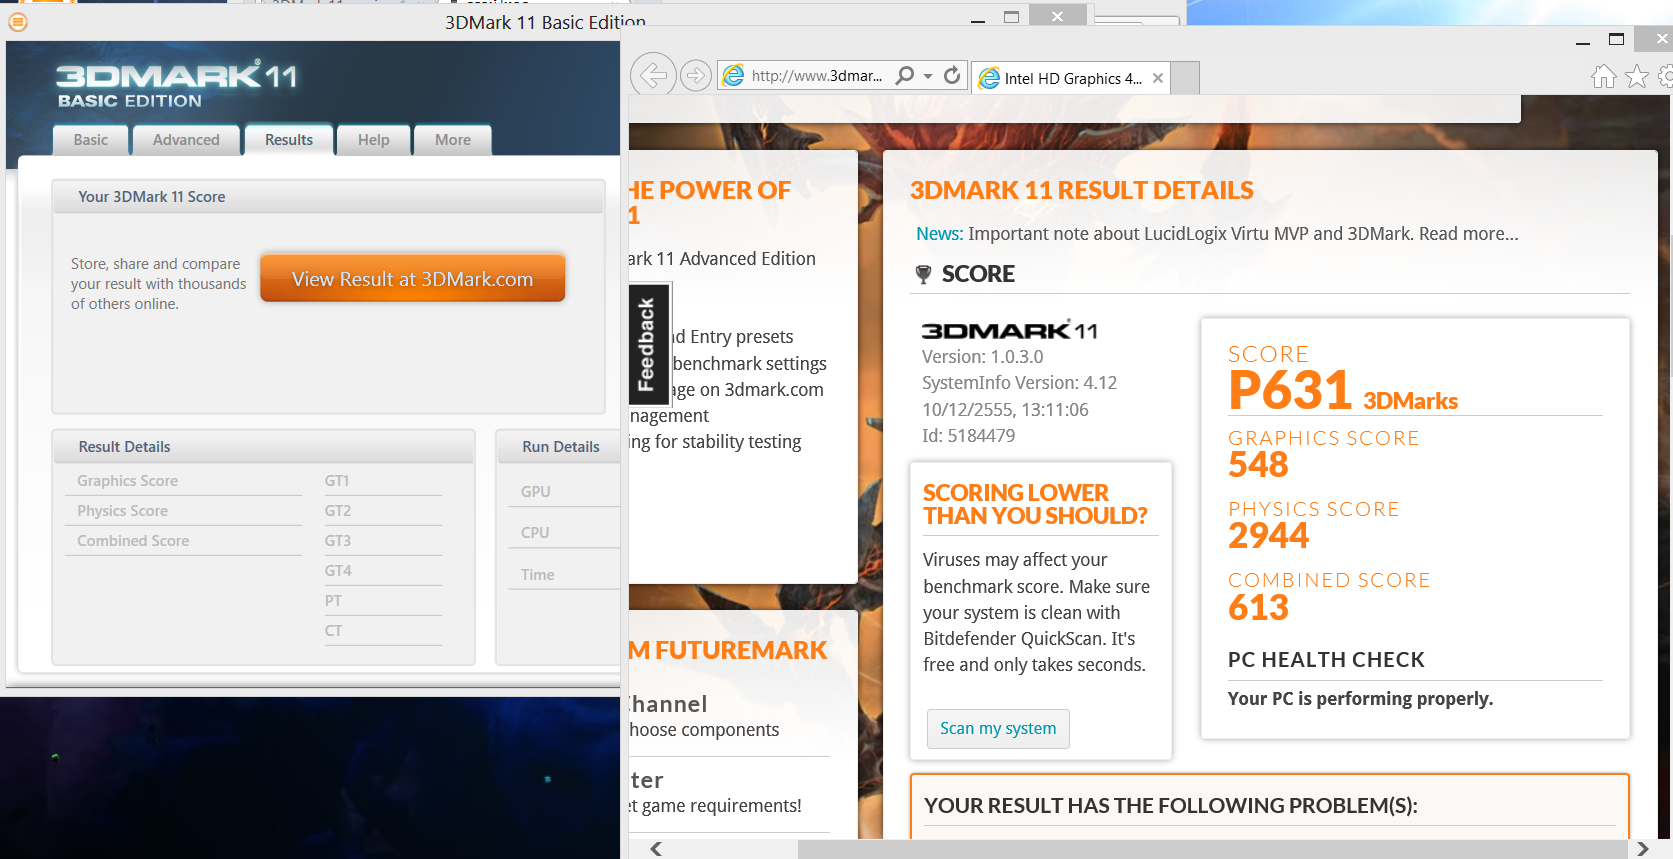
Task: Click the 'Combined Score' row in Result Details
Action: (x=183, y=541)
